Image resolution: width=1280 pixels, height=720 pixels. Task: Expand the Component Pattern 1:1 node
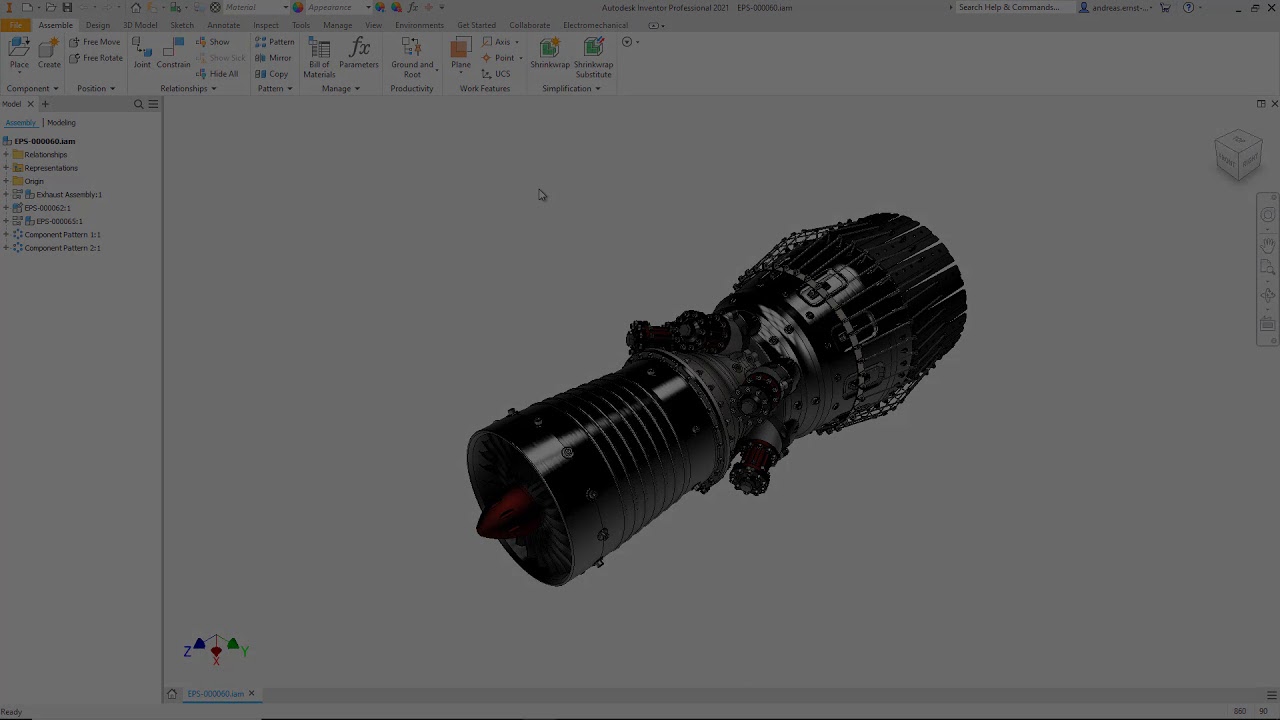[6, 235]
